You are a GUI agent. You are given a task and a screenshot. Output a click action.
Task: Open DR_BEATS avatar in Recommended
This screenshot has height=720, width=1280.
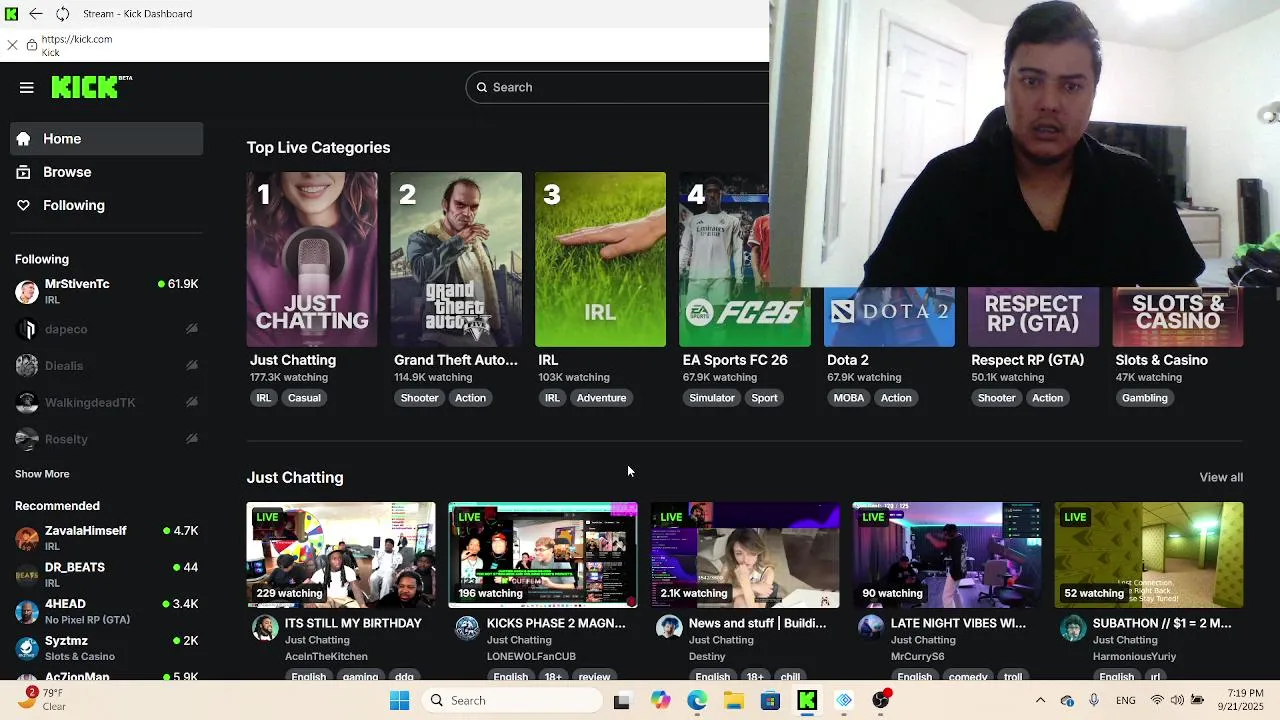click(27, 575)
